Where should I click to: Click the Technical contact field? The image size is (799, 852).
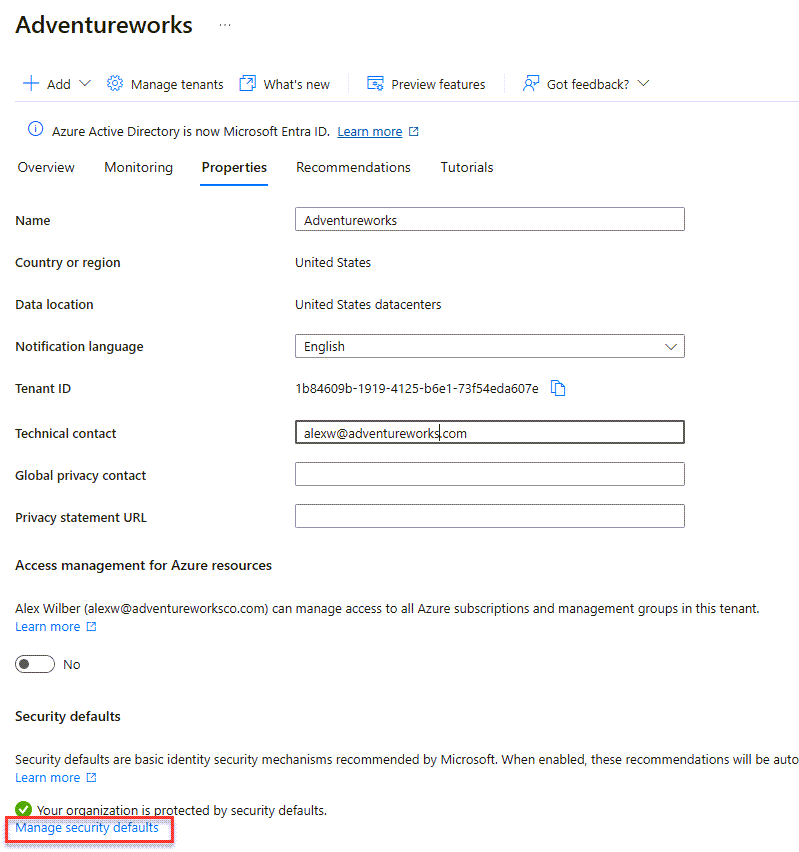point(490,433)
